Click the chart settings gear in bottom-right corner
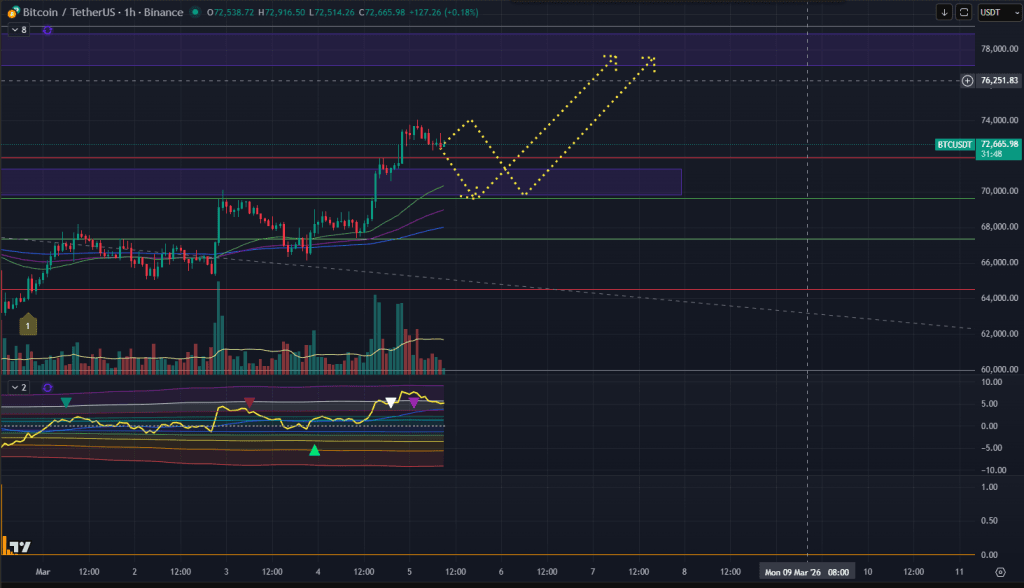The image size is (1024, 588). tap(1000, 572)
